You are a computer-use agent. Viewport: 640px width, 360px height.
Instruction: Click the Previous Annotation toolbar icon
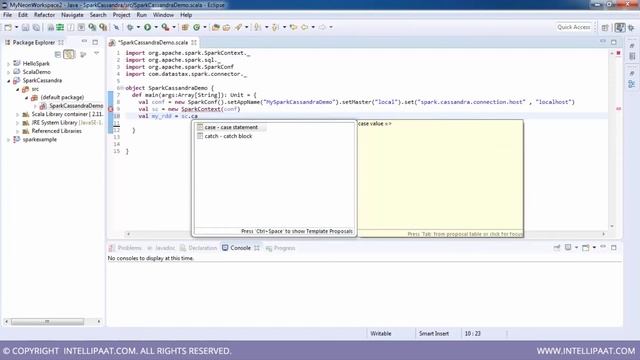[276, 27]
